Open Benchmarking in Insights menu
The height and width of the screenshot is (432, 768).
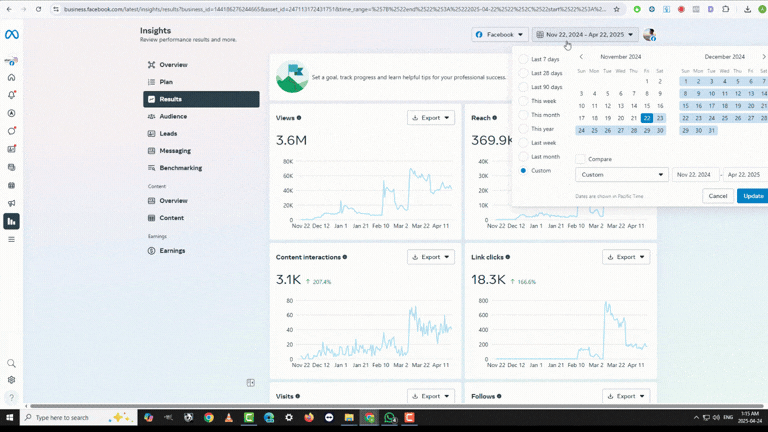point(180,168)
